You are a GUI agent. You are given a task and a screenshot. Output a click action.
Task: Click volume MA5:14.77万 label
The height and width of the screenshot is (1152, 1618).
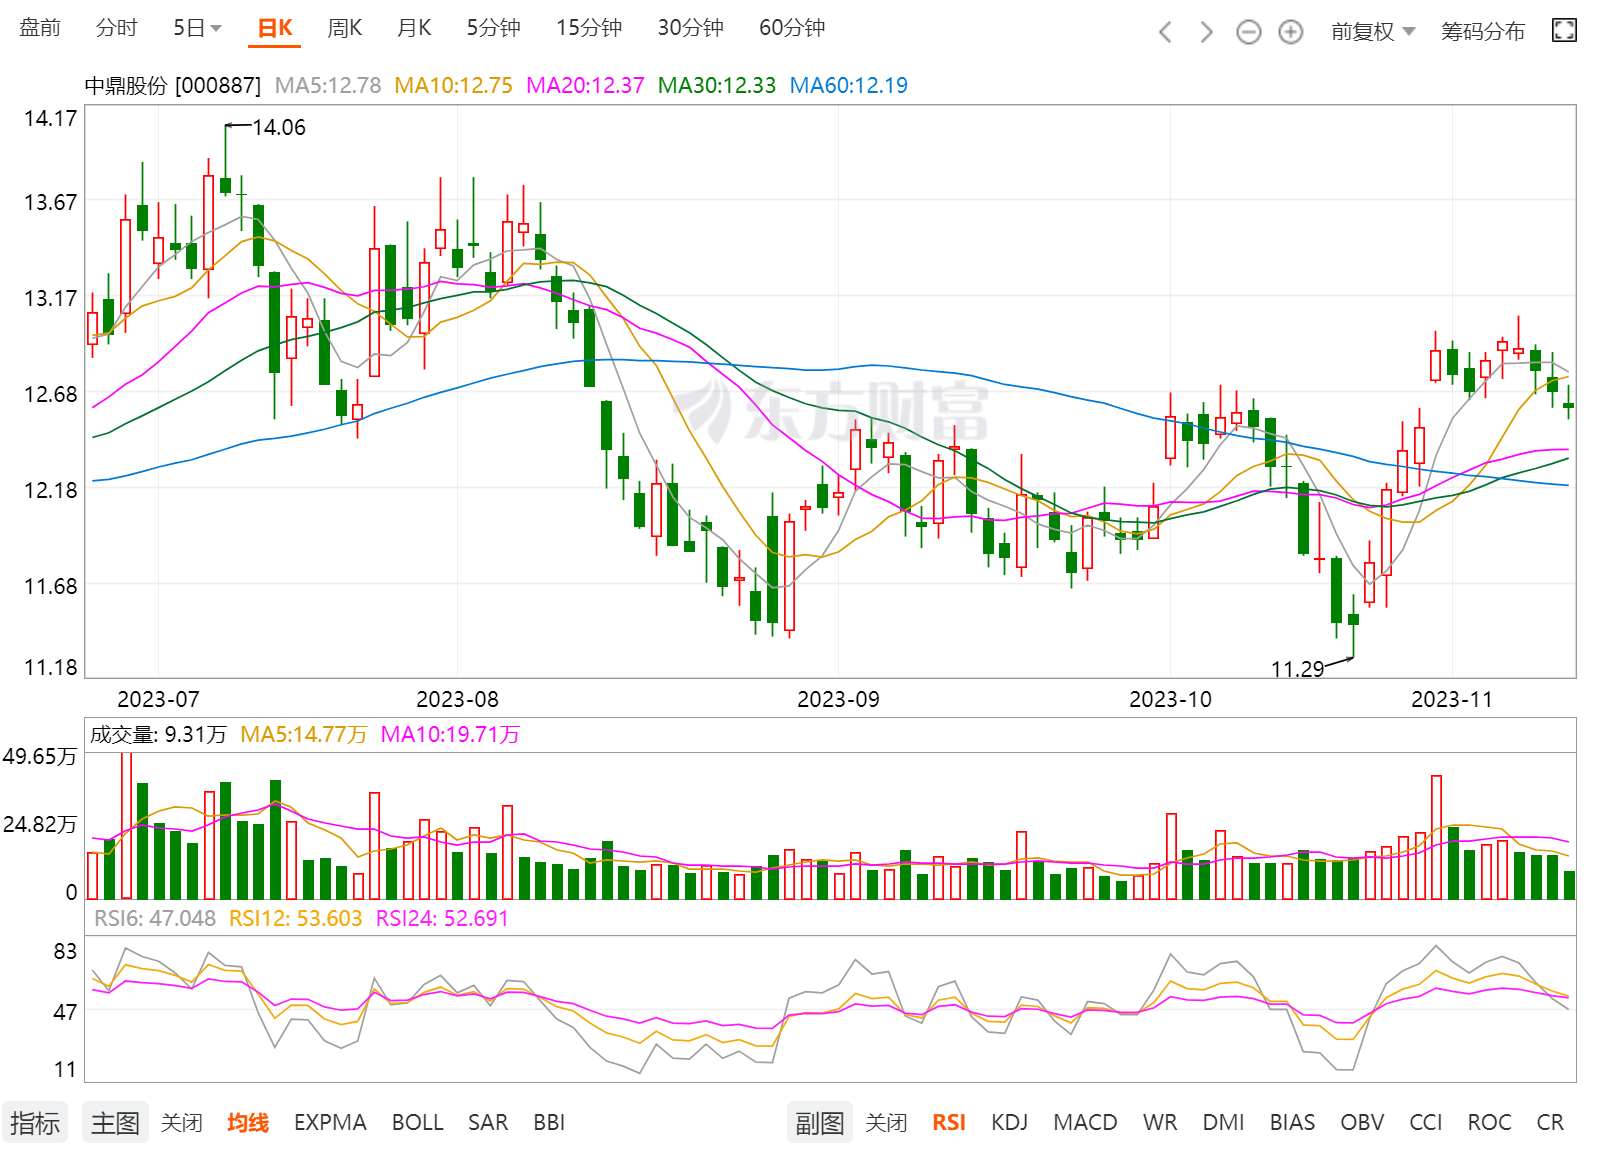coord(304,735)
